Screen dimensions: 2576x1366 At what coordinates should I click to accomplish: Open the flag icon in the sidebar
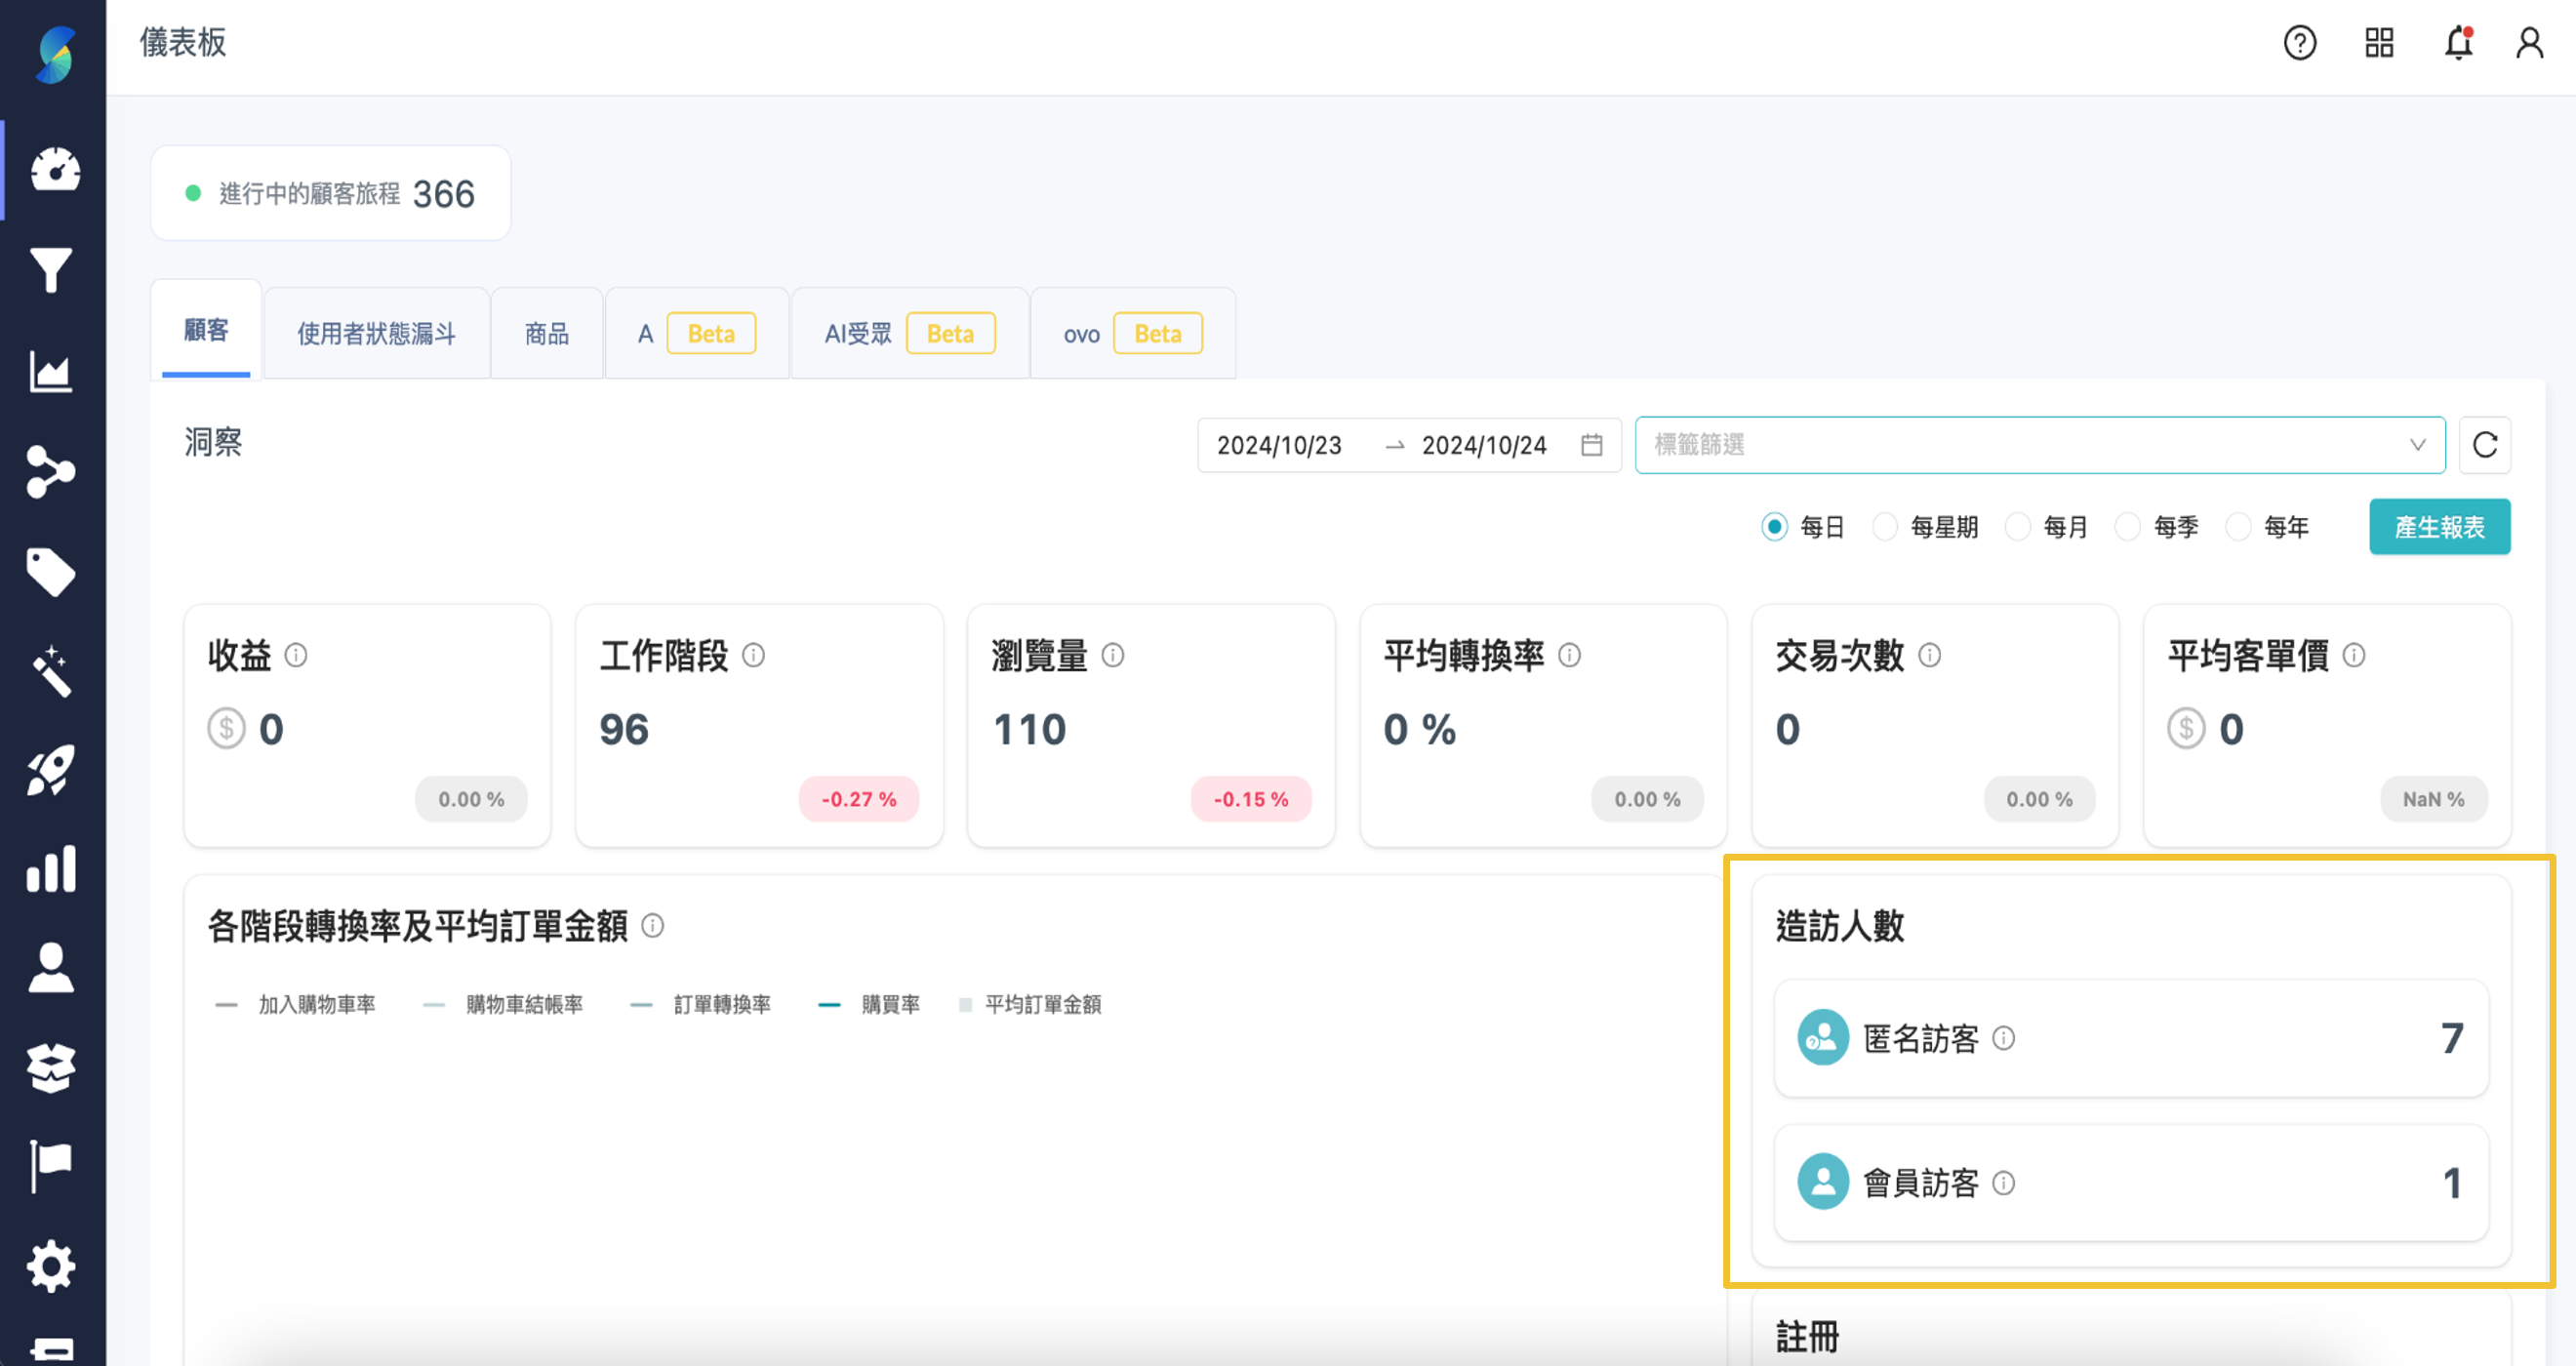[x=52, y=1163]
